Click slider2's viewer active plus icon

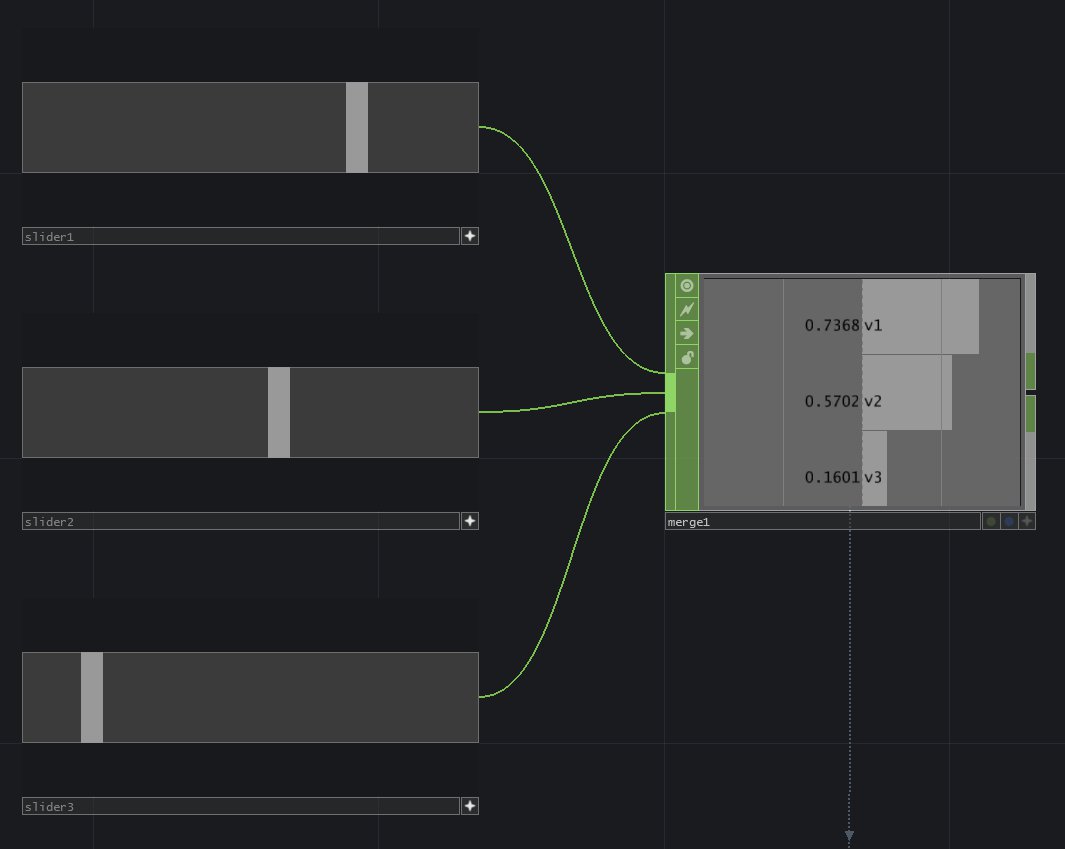[470, 521]
